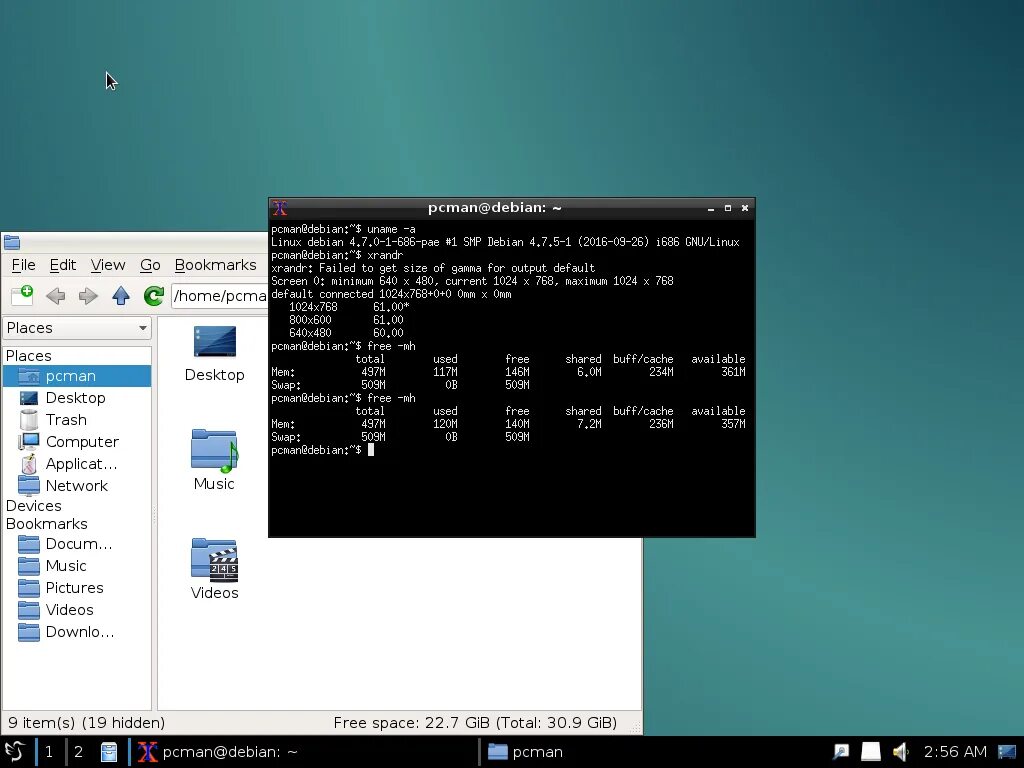The height and width of the screenshot is (768, 1024).
Task: Open Videos bookmark in sidebar
Action: pyautogui.click(x=77, y=610)
